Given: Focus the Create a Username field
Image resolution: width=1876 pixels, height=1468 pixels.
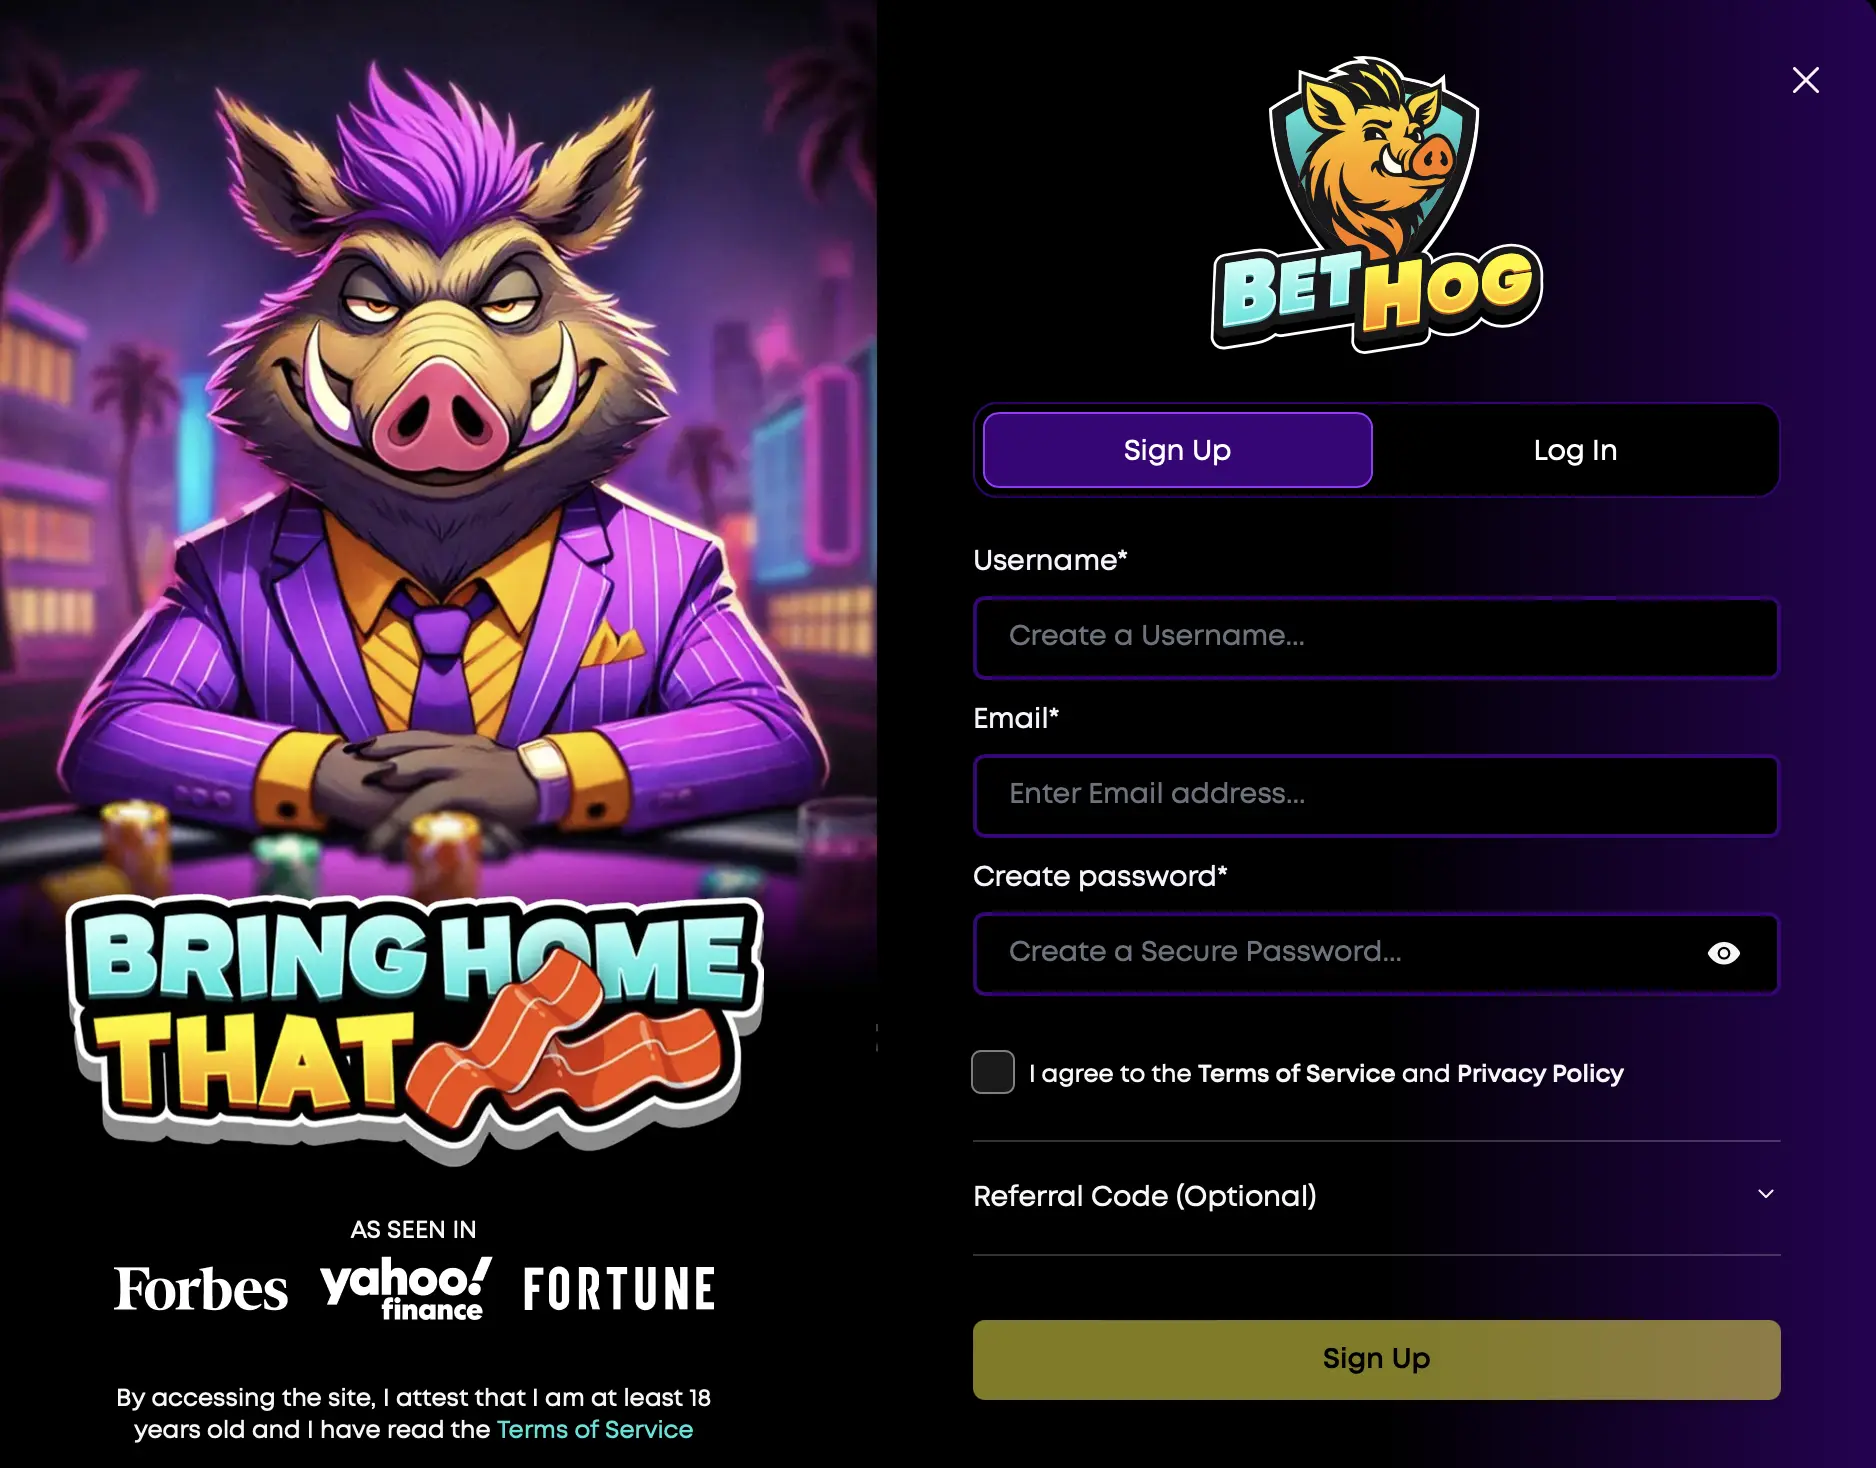Looking at the screenshot, I should 1377,637.
